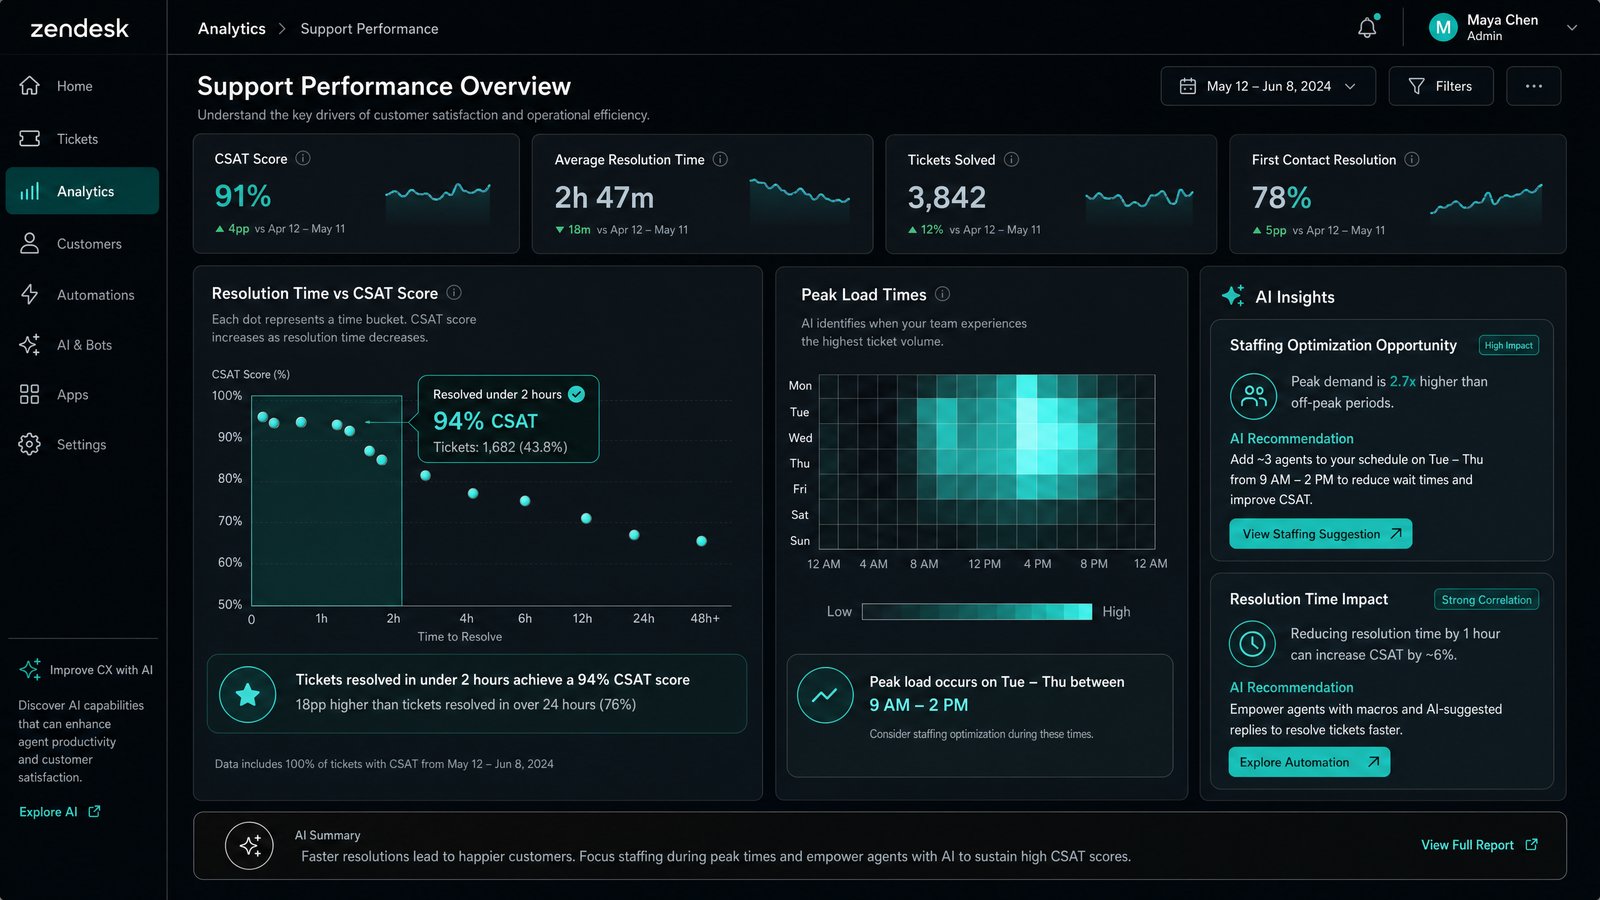The height and width of the screenshot is (900, 1600).
Task: Click the clock icon in Resolution Time Impact
Action: 1252,645
